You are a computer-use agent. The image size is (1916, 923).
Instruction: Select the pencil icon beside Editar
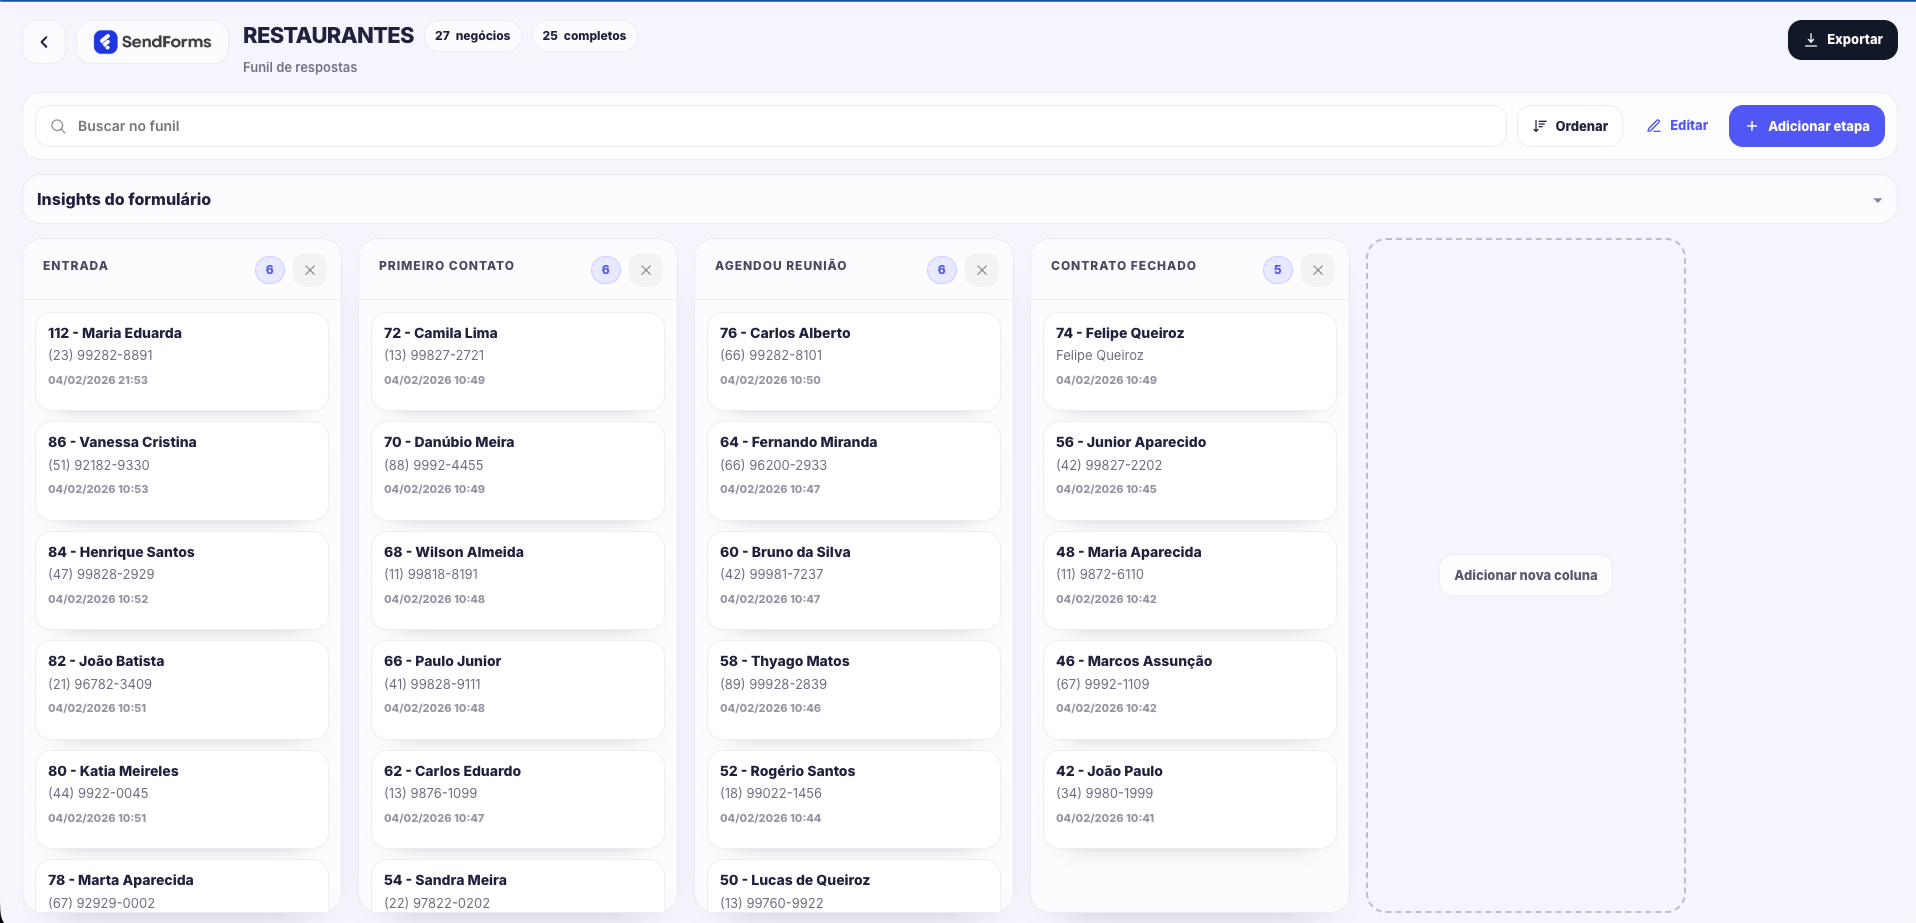click(1655, 125)
